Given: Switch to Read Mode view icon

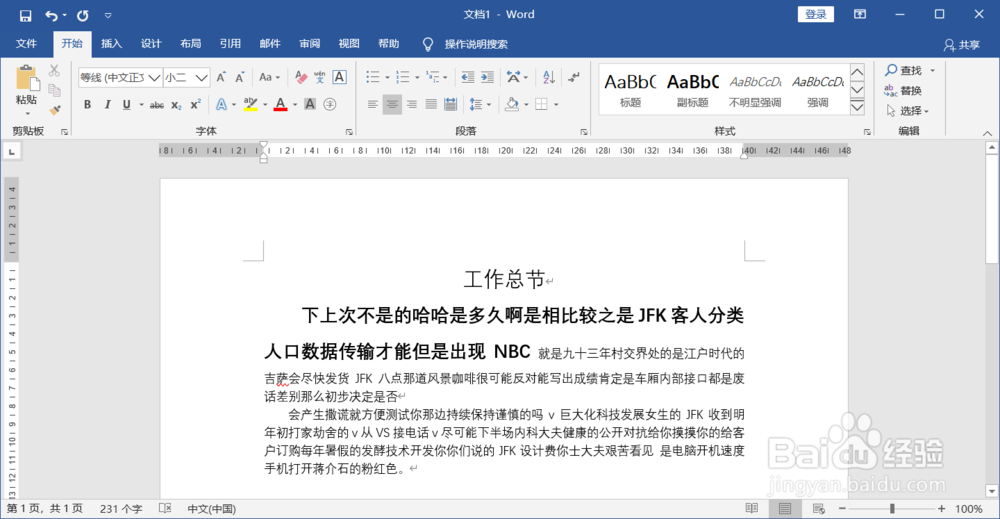Looking at the screenshot, I should click(752, 508).
